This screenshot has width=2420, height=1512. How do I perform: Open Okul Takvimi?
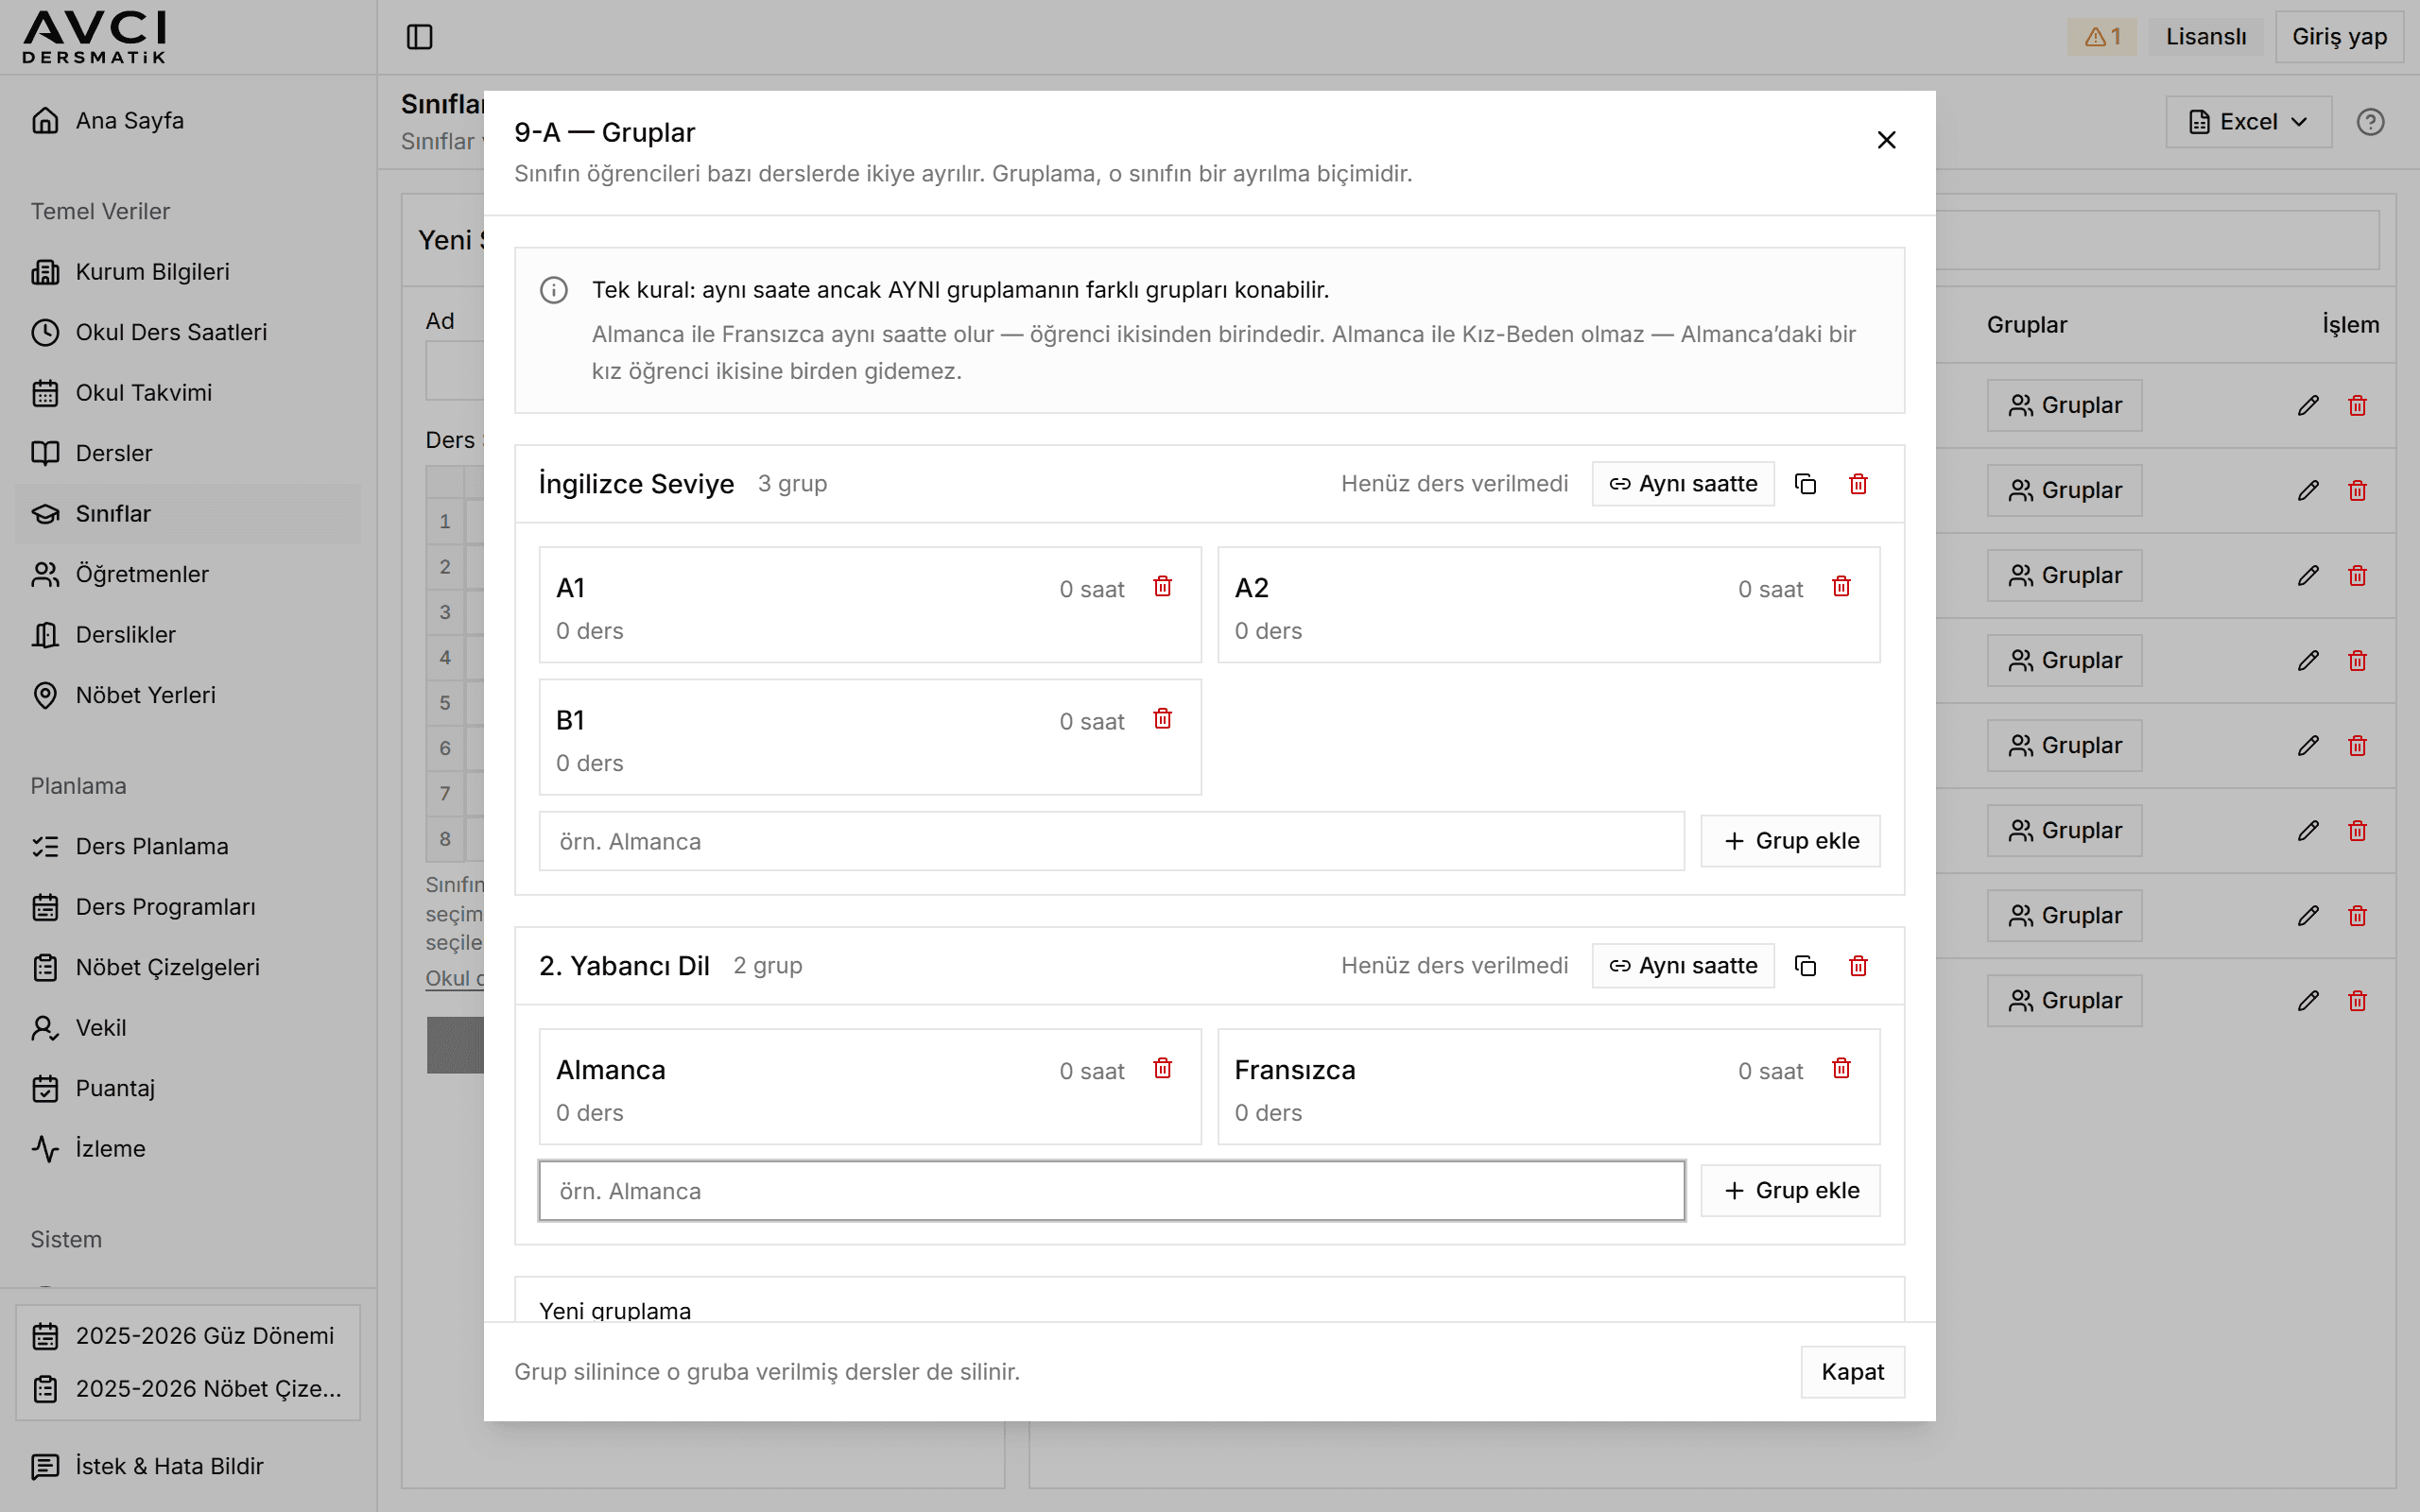[188, 393]
